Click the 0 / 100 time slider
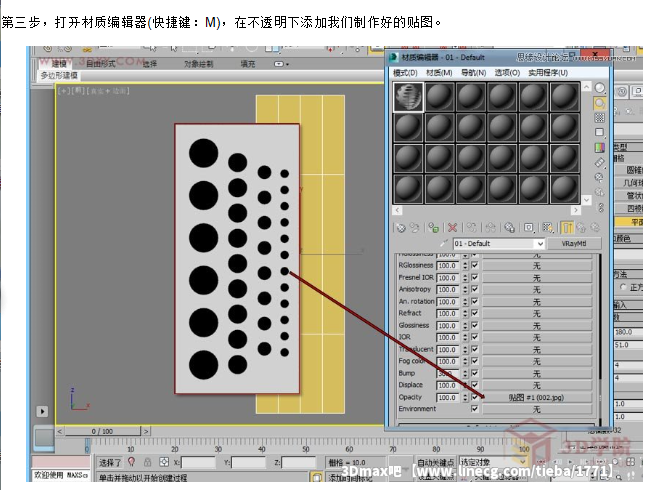 (102, 431)
